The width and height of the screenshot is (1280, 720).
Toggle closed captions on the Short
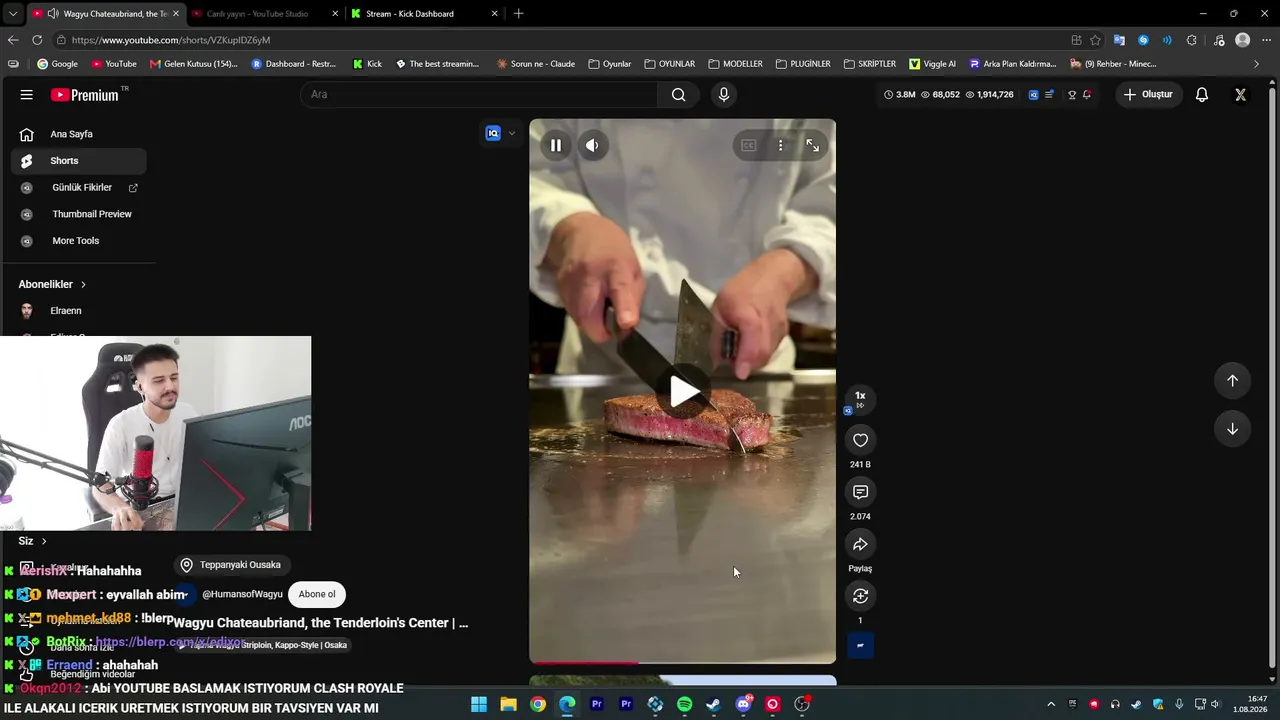(x=748, y=145)
